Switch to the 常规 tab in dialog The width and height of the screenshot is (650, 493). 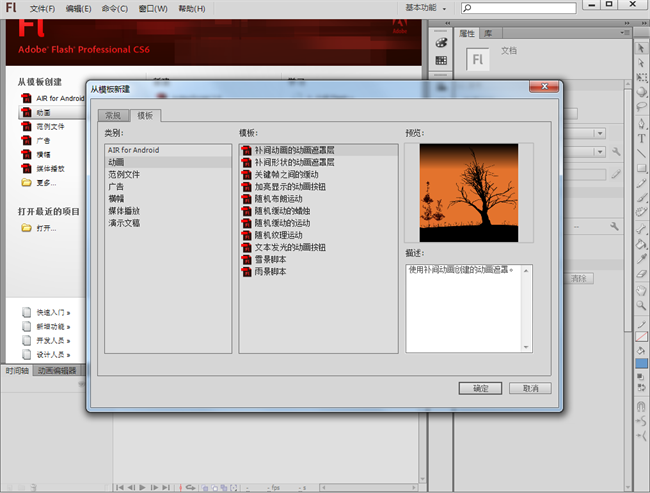click(113, 116)
